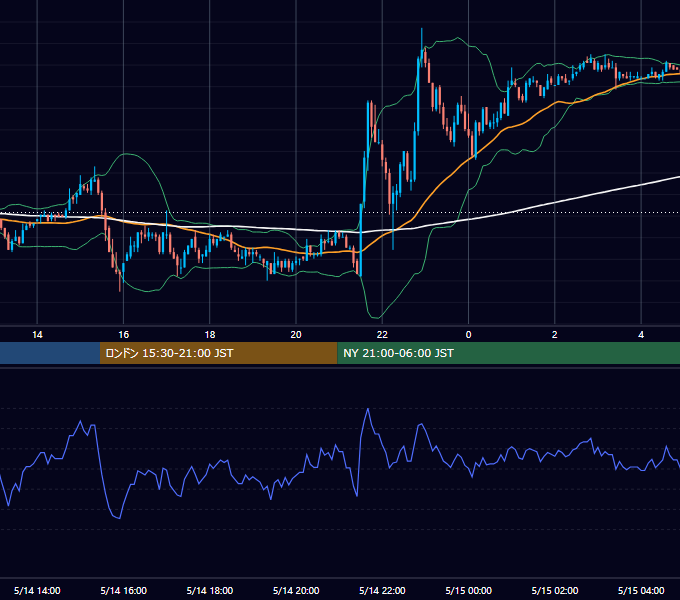The height and width of the screenshot is (600, 680).
Task: Click the NY 21:00-06:00 JST session bar
Action: point(508,353)
